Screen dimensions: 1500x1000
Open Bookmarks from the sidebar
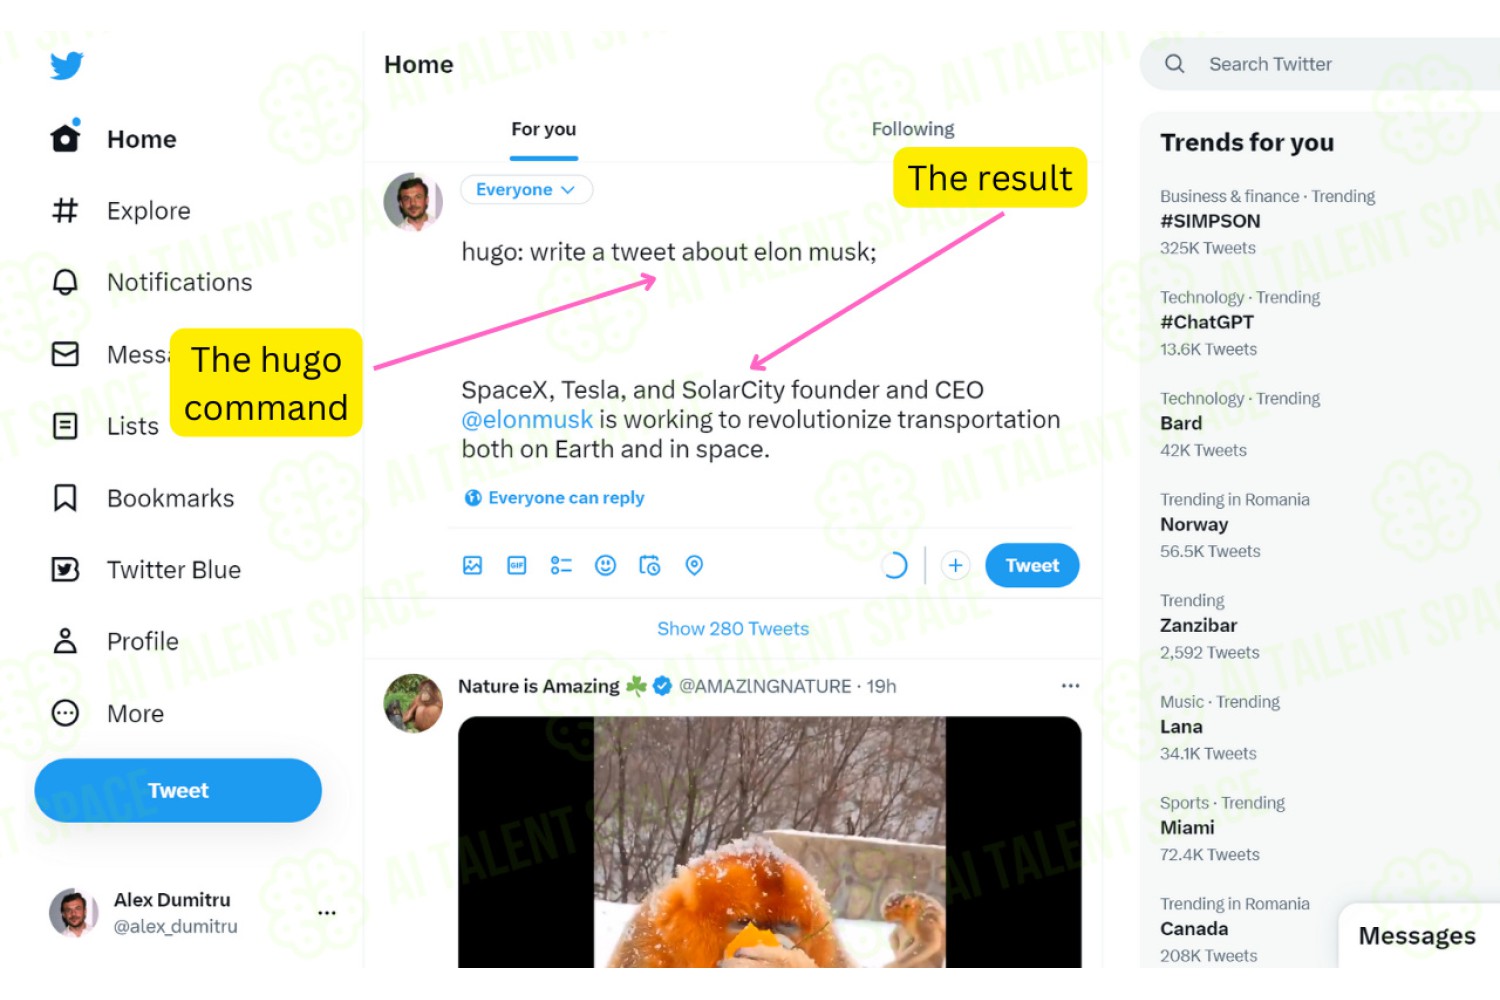143,498
